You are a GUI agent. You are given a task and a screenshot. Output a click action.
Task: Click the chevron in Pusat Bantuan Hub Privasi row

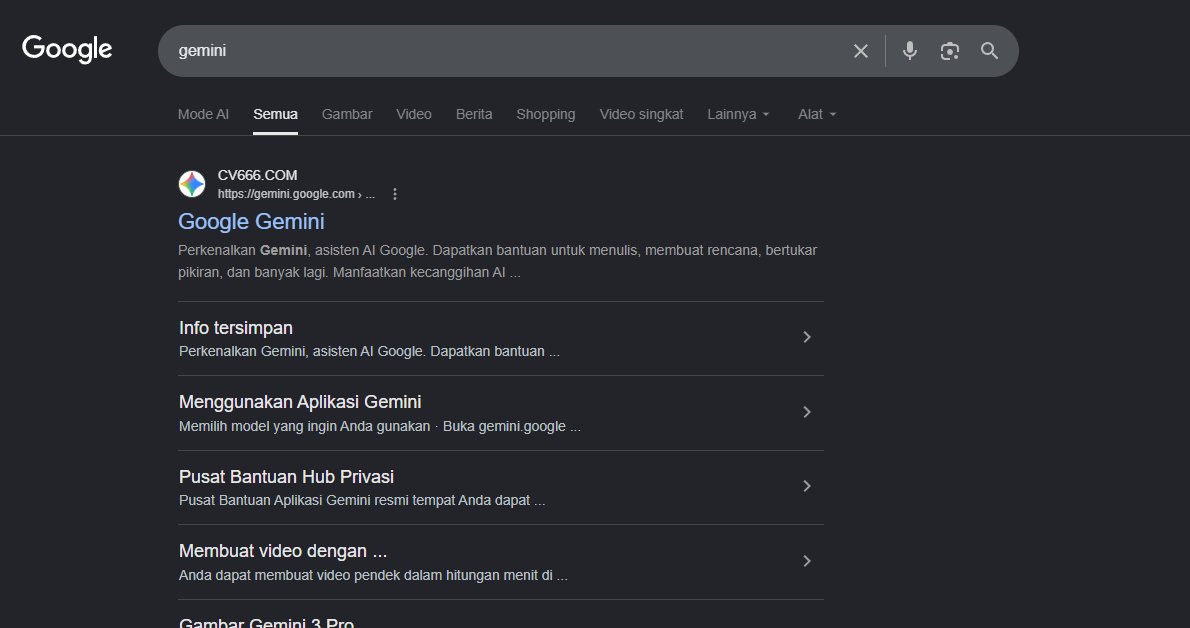click(x=807, y=486)
